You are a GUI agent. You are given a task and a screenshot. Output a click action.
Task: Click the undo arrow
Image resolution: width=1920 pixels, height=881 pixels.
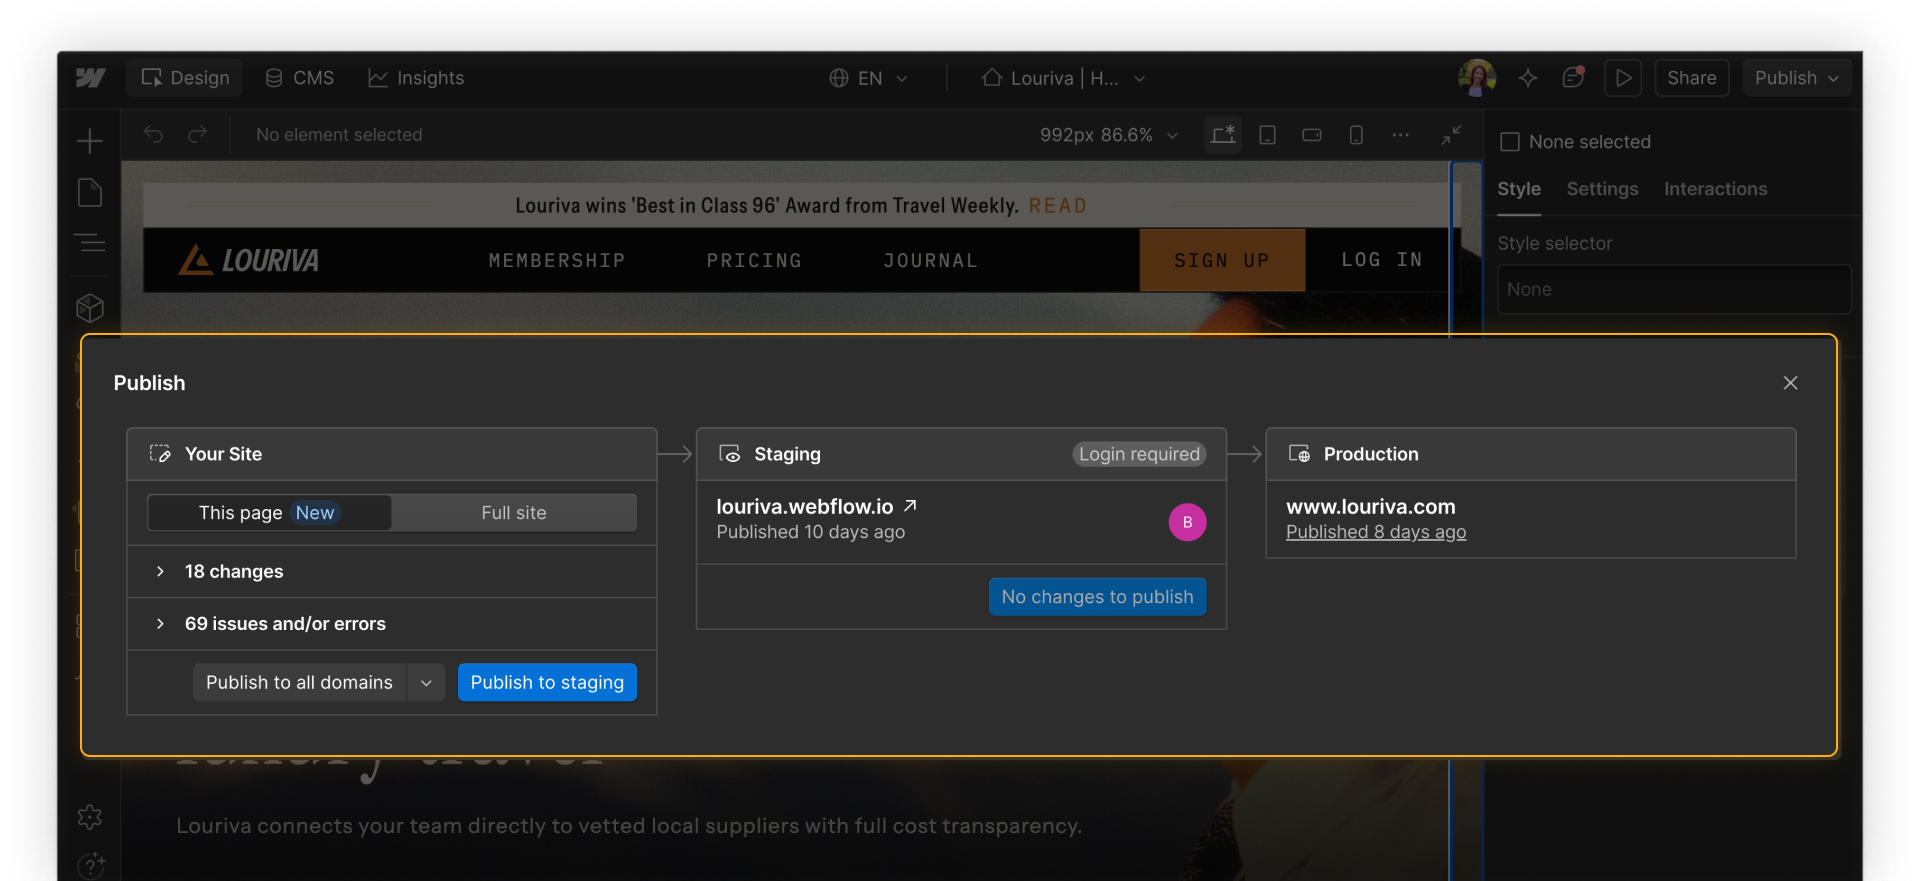(153, 134)
